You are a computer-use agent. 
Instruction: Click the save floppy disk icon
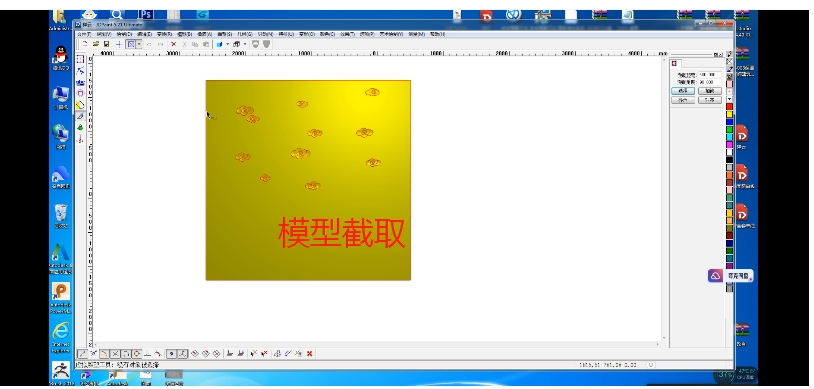point(106,45)
